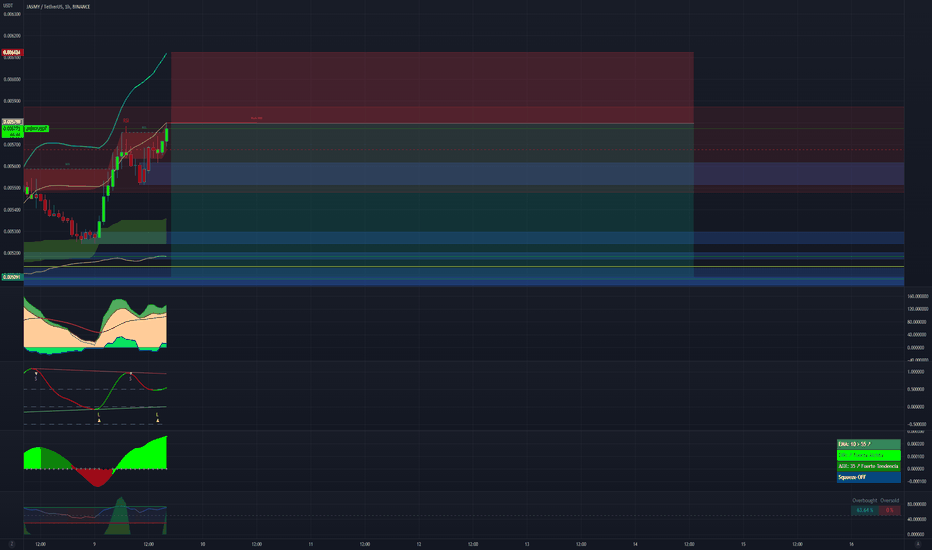Click the date label 10 on time axis
Image resolution: width=932 pixels, height=550 pixels.
(203, 544)
